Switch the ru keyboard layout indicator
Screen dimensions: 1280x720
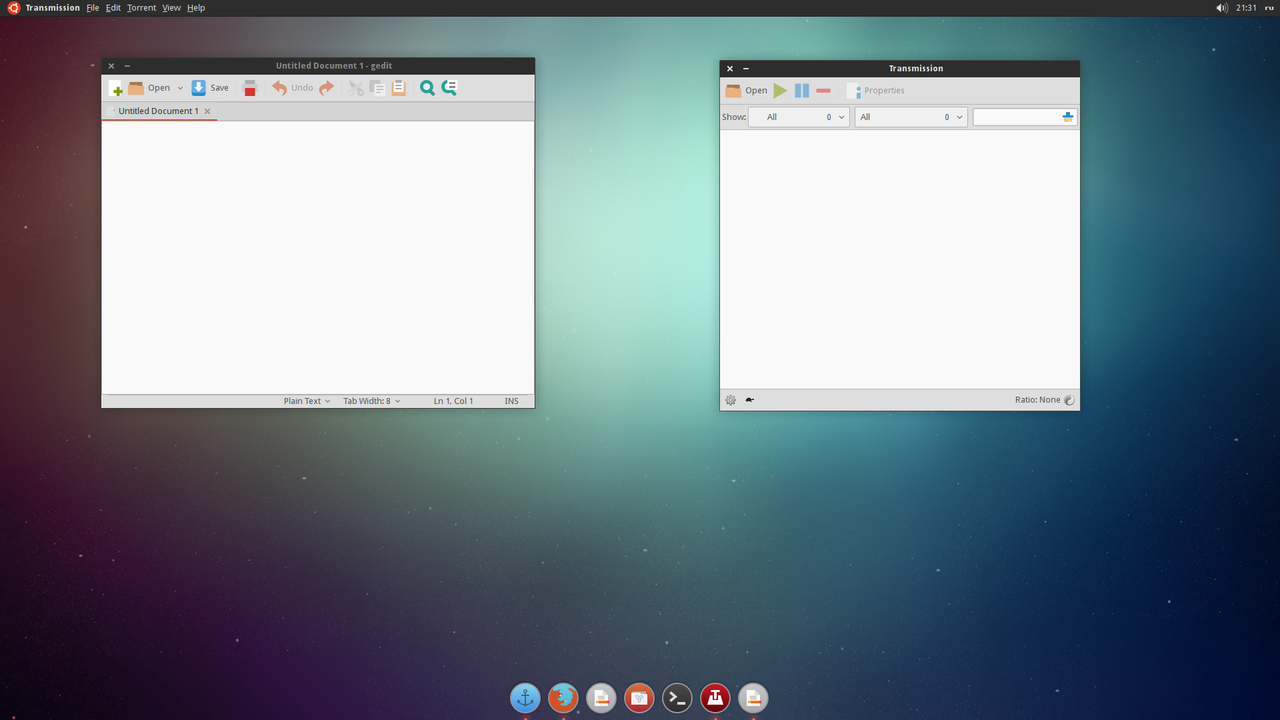1269,8
